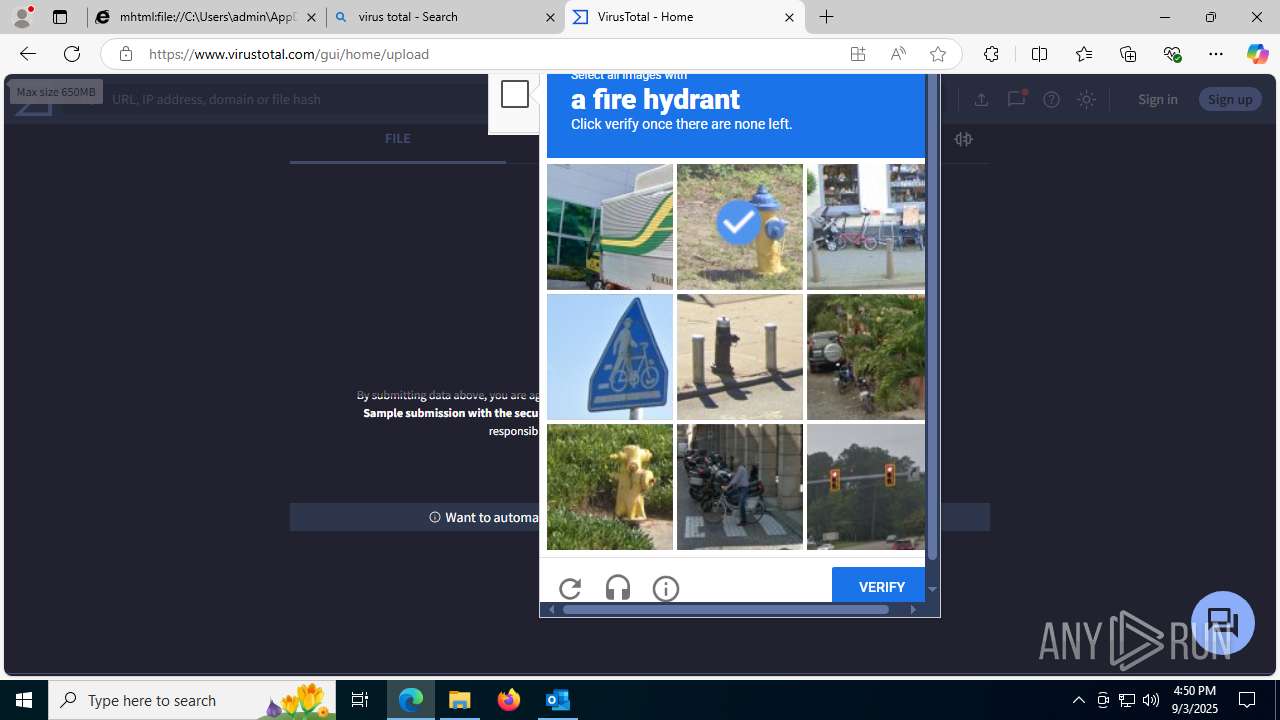Switch to virus total Search tab
Screen dimensions: 1280x720
tap(445, 17)
